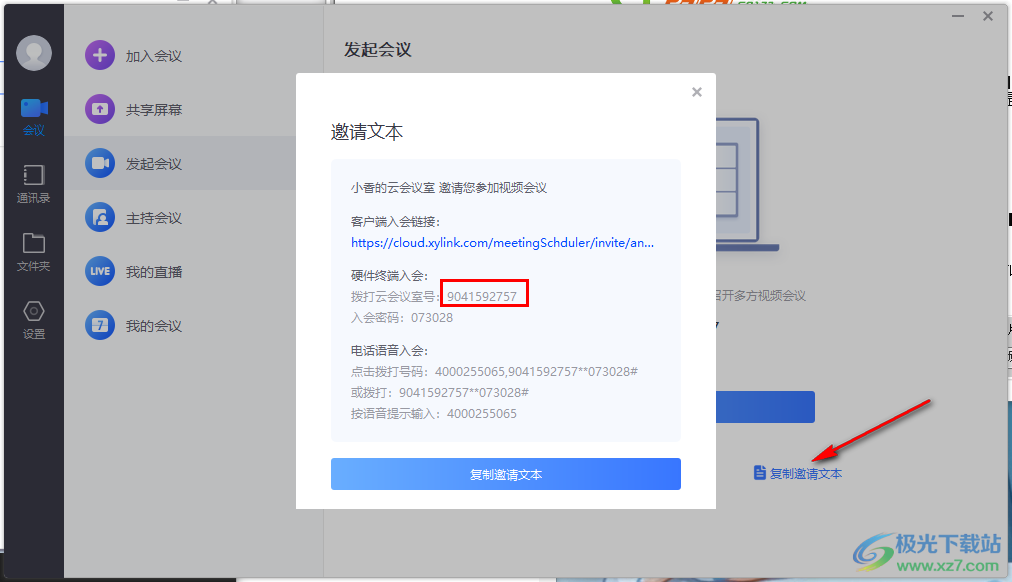This screenshot has height=582, width=1012.
Task: Open the 文件夹 folder section
Action: click(34, 251)
